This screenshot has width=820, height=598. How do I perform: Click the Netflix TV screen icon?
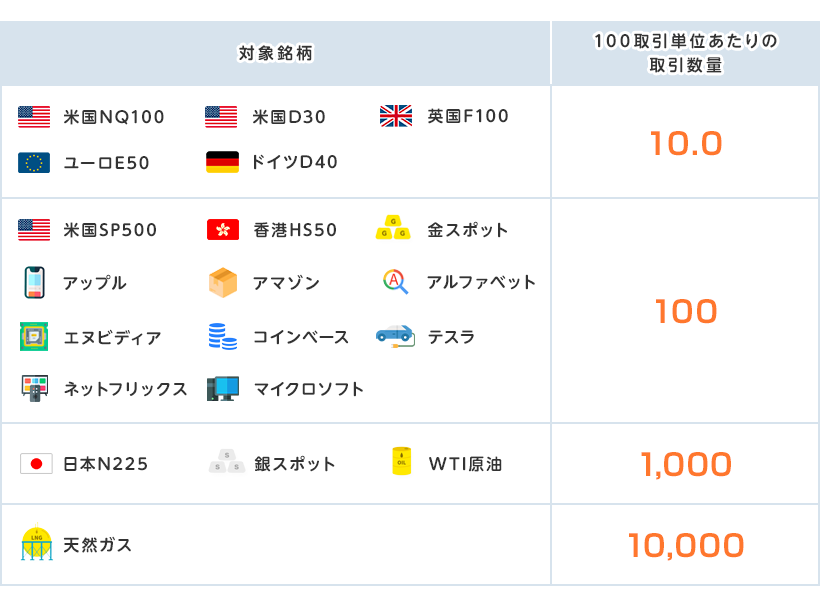(34, 389)
